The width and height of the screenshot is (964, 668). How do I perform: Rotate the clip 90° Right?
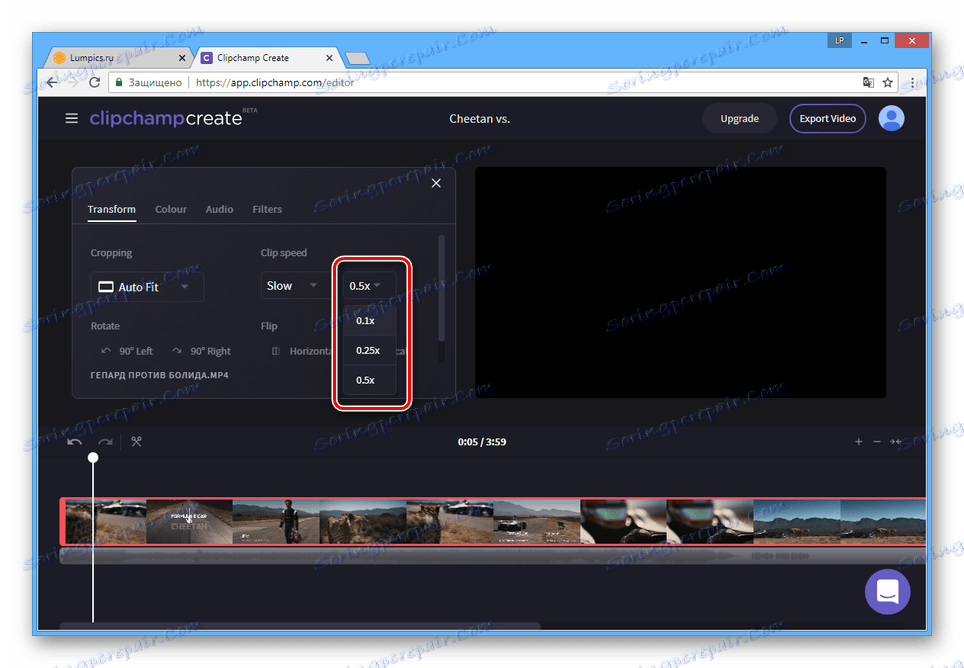[x=202, y=351]
